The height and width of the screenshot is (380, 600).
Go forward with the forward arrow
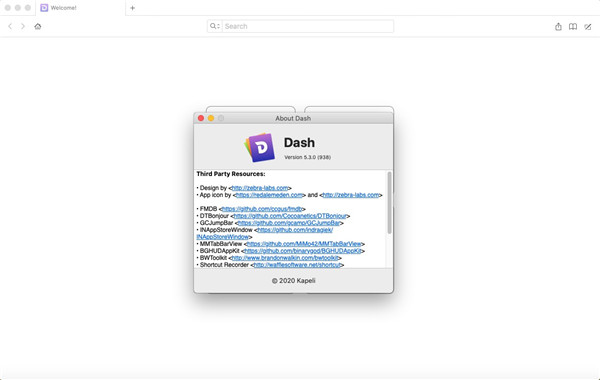click(x=23, y=26)
